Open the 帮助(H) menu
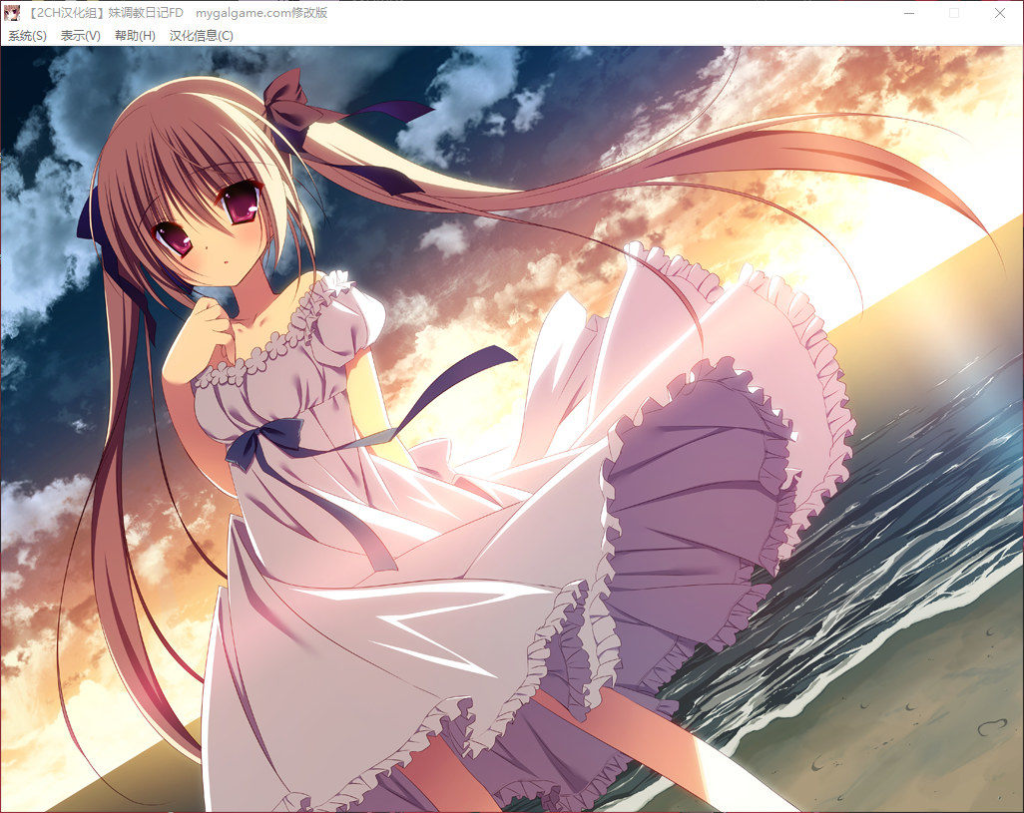Screen dimensions: 1024x813 (x=135, y=36)
